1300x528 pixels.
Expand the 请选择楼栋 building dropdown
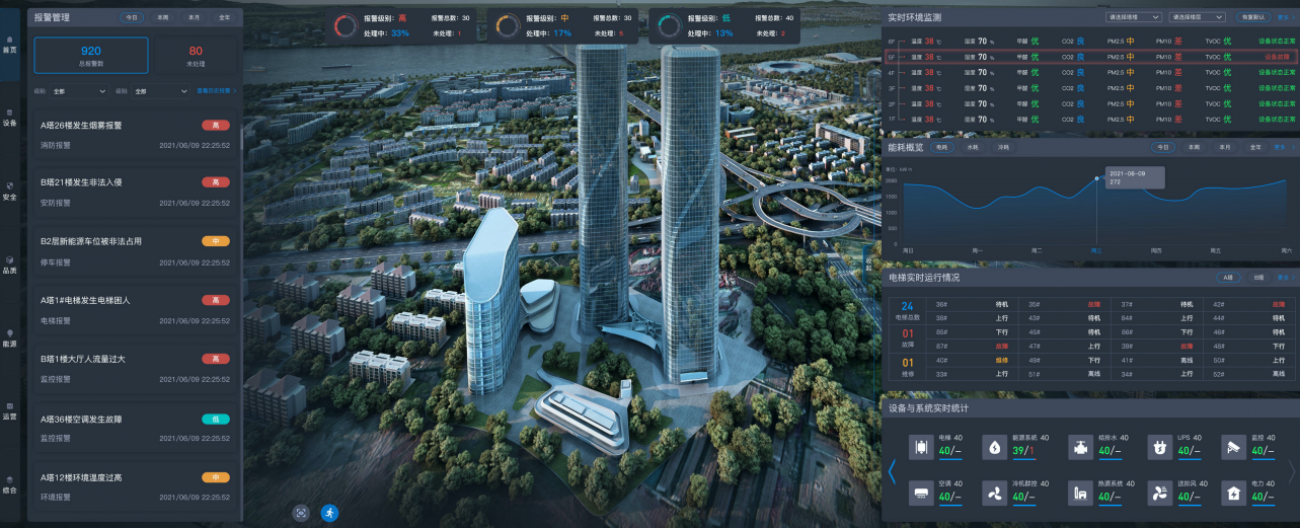(1132, 17)
